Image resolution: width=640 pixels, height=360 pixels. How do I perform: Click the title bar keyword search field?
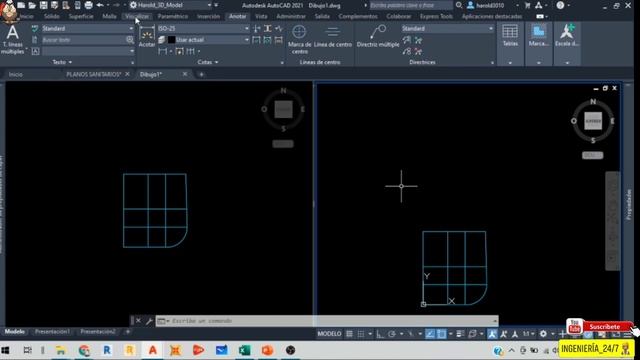coord(411,5)
